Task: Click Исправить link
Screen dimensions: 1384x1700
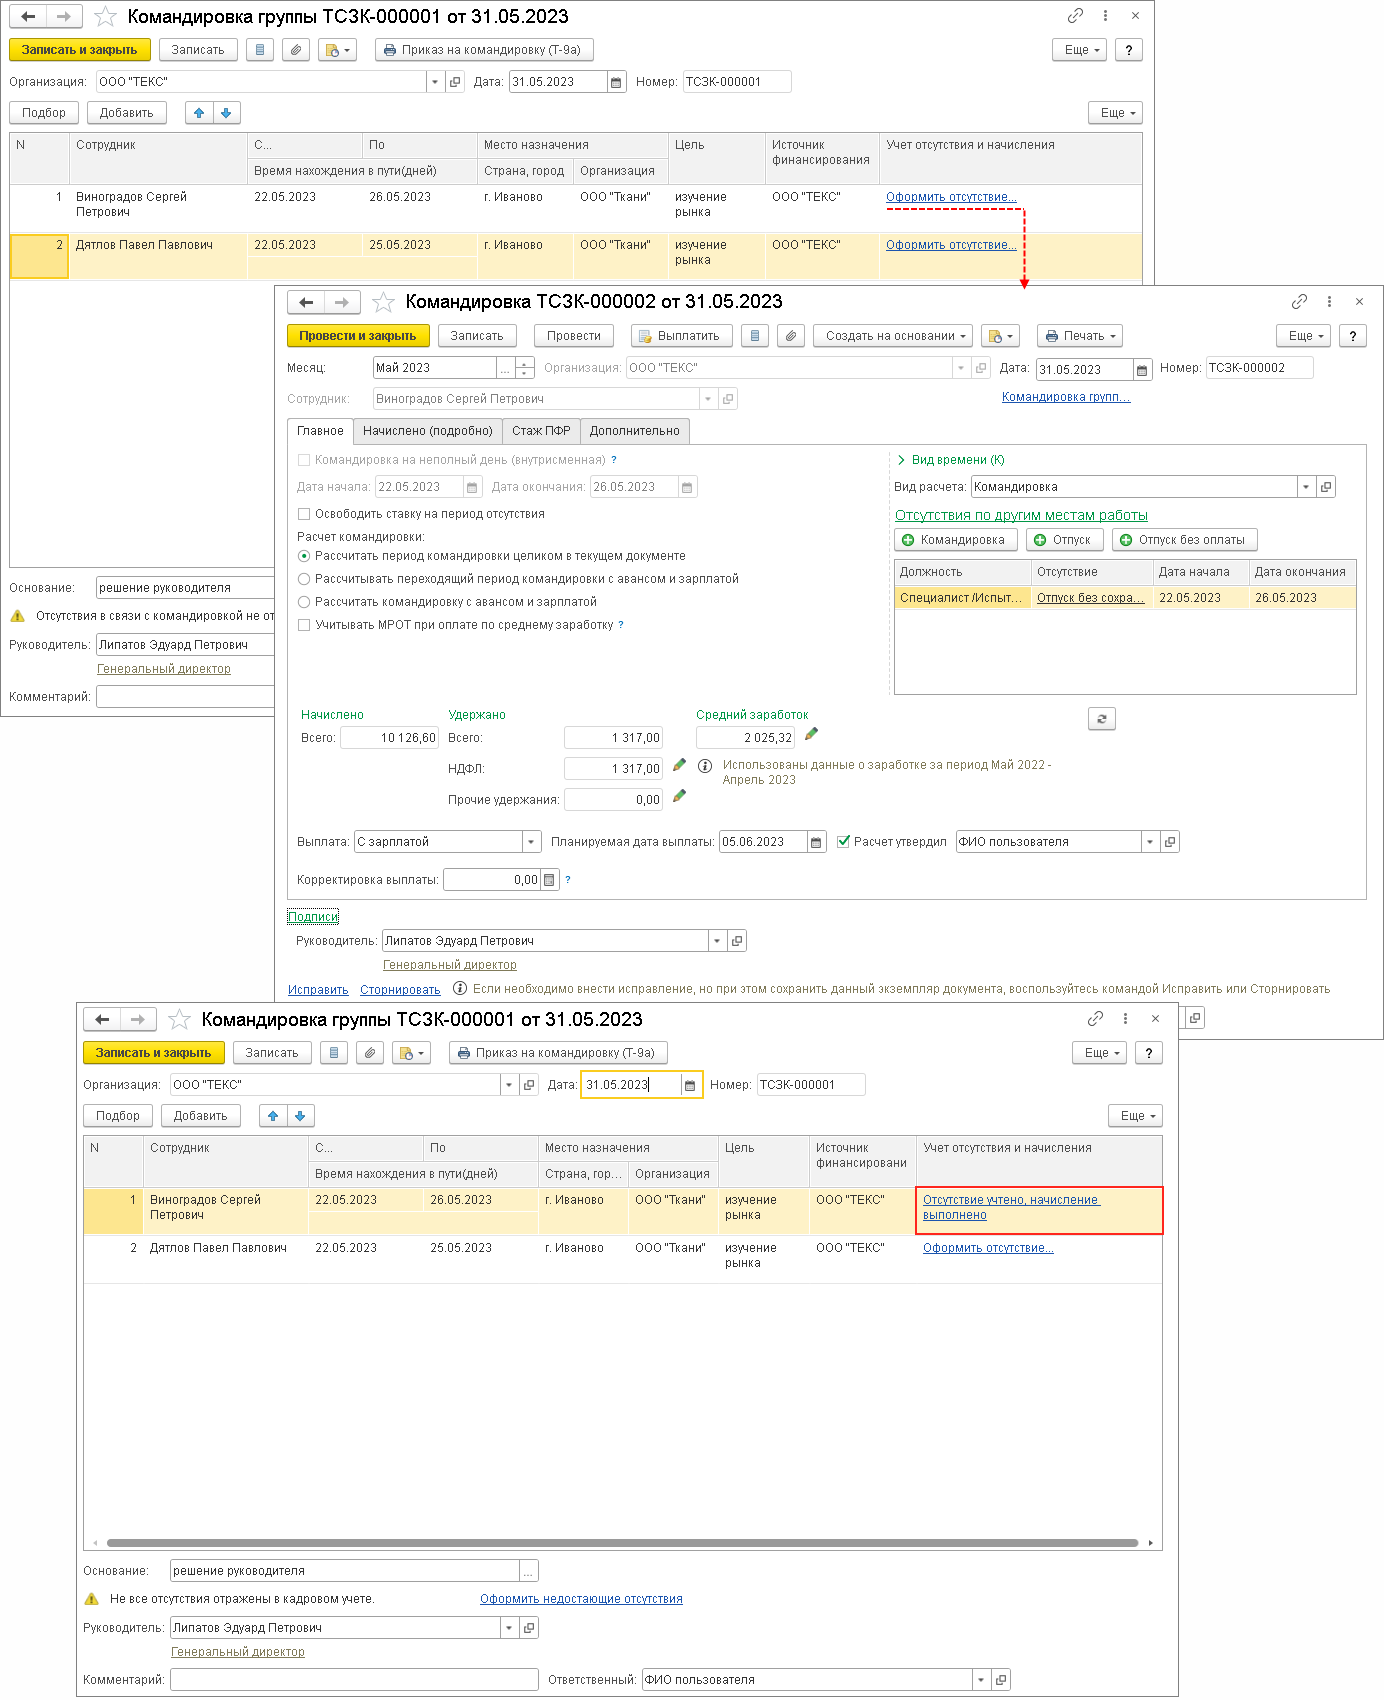Action: (318, 990)
